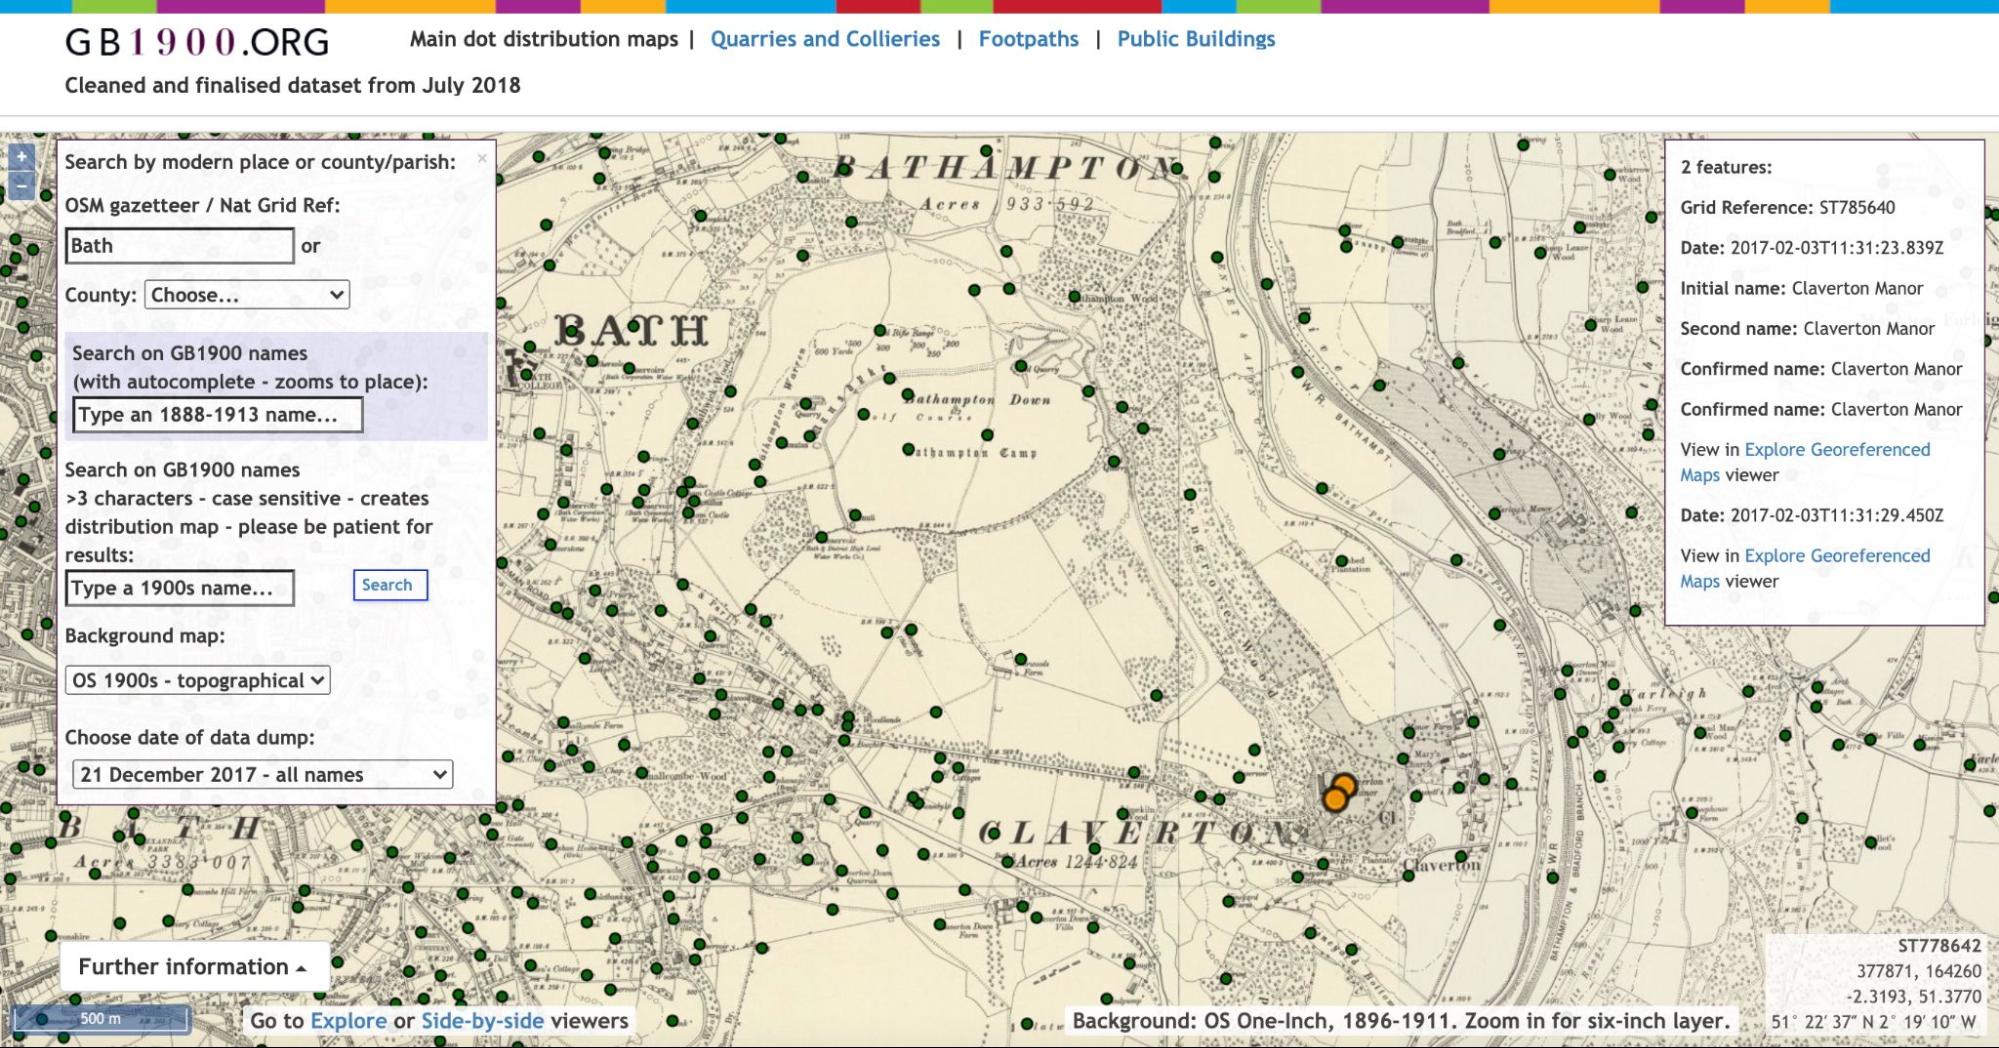Screen dimensions: 1999x1048
Task: Collapse the Further information panel
Action: coord(196,966)
